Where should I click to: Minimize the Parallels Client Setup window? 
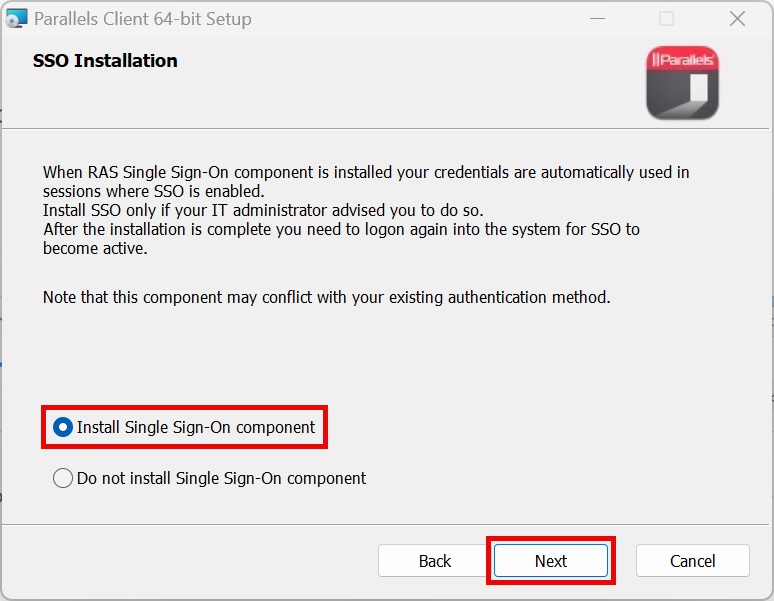point(596,19)
